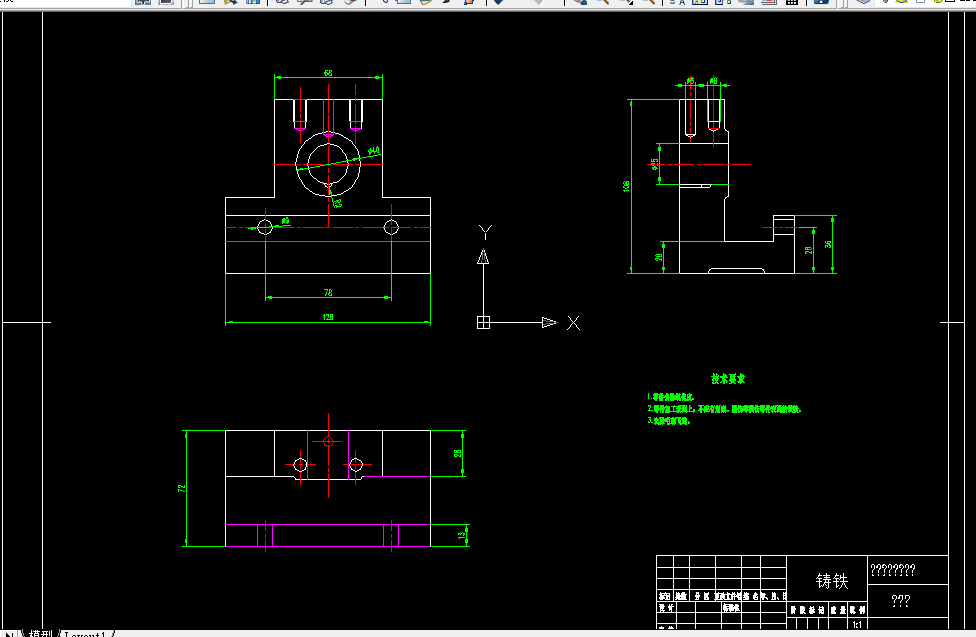Screen dimensions: 976x637
Task: Select the large bore circle in front view
Action: [328, 164]
